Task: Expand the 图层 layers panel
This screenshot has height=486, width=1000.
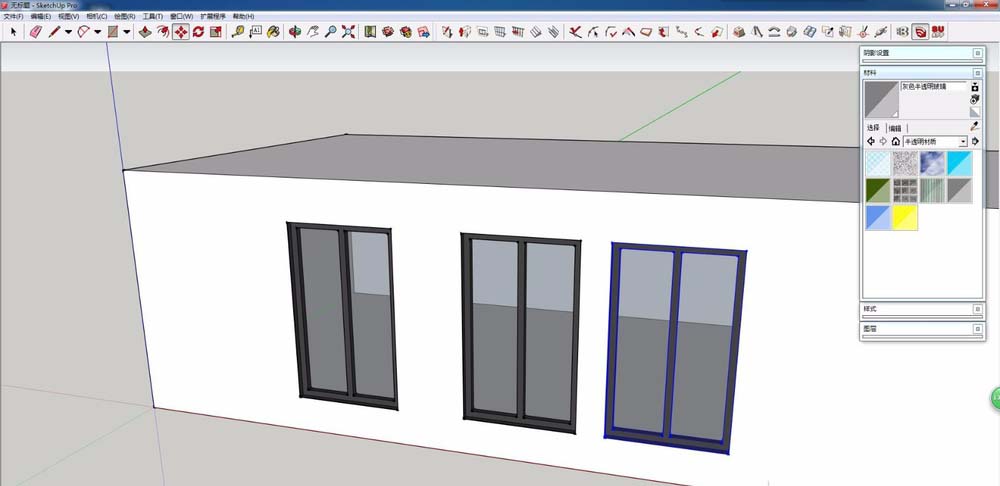Action: pos(978,328)
